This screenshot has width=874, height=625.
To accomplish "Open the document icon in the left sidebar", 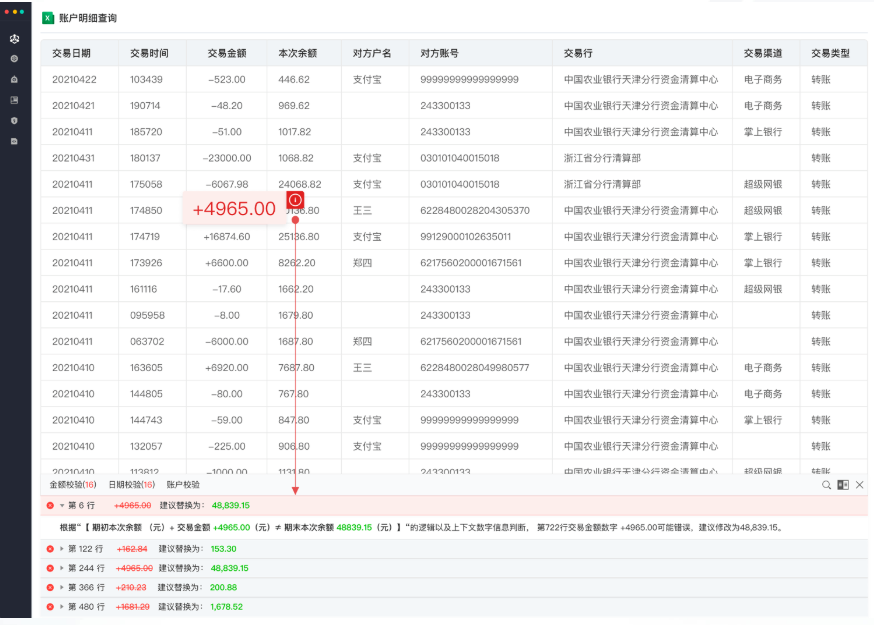I will (13, 100).
